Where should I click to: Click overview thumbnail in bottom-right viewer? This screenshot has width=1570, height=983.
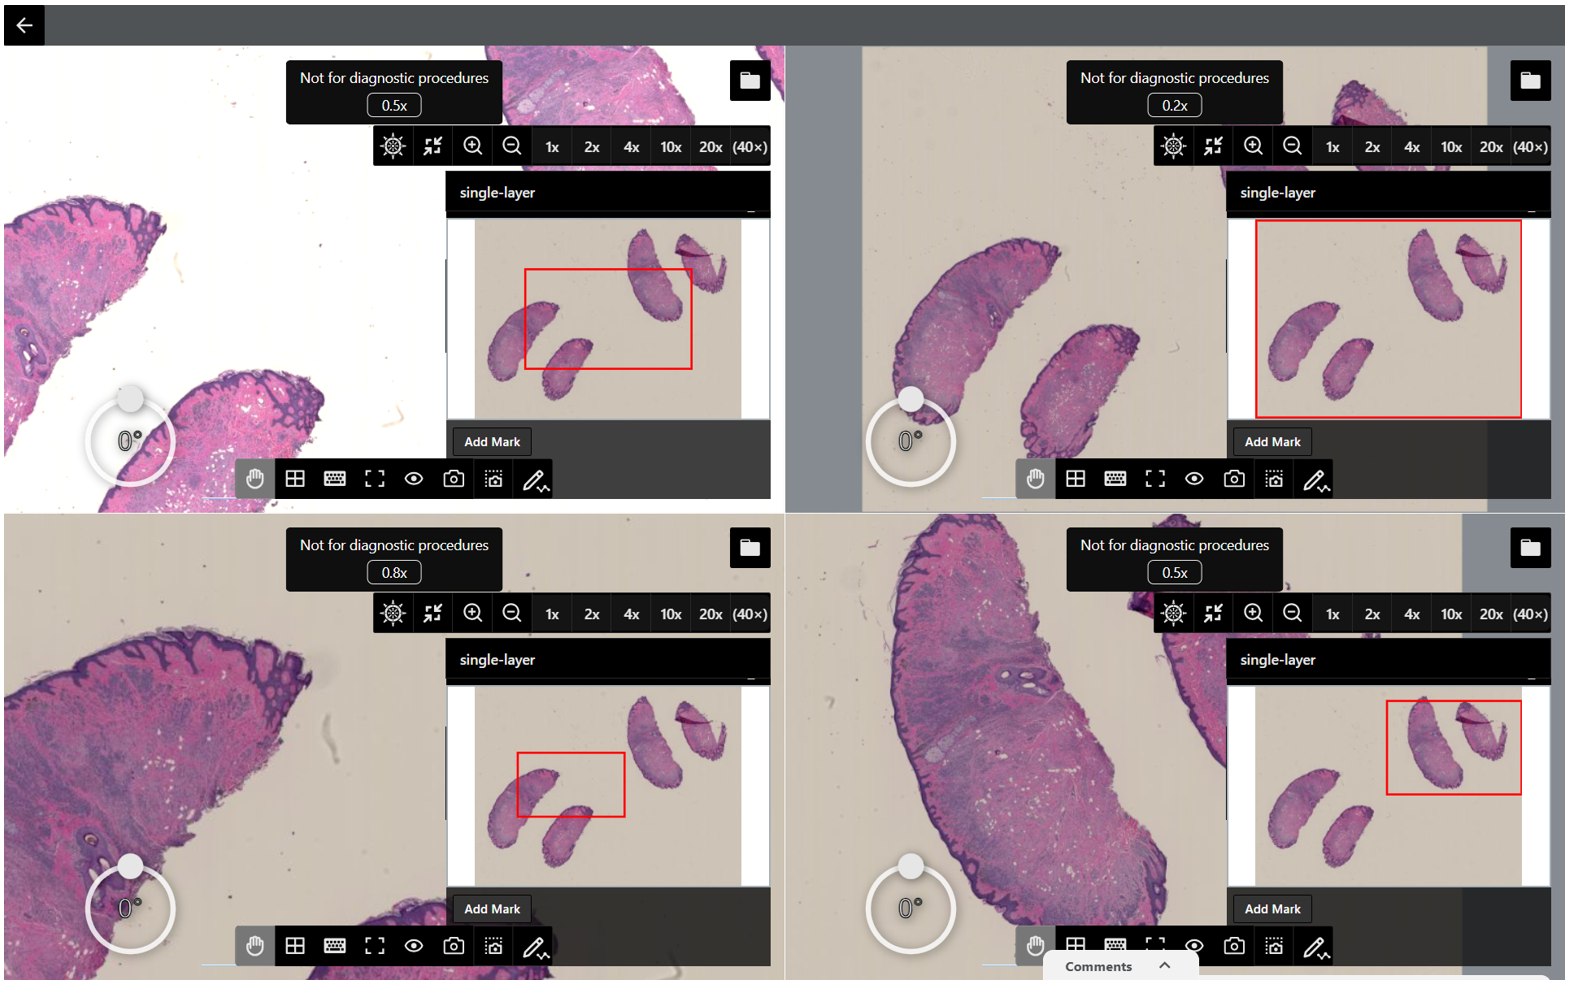tap(1388, 786)
